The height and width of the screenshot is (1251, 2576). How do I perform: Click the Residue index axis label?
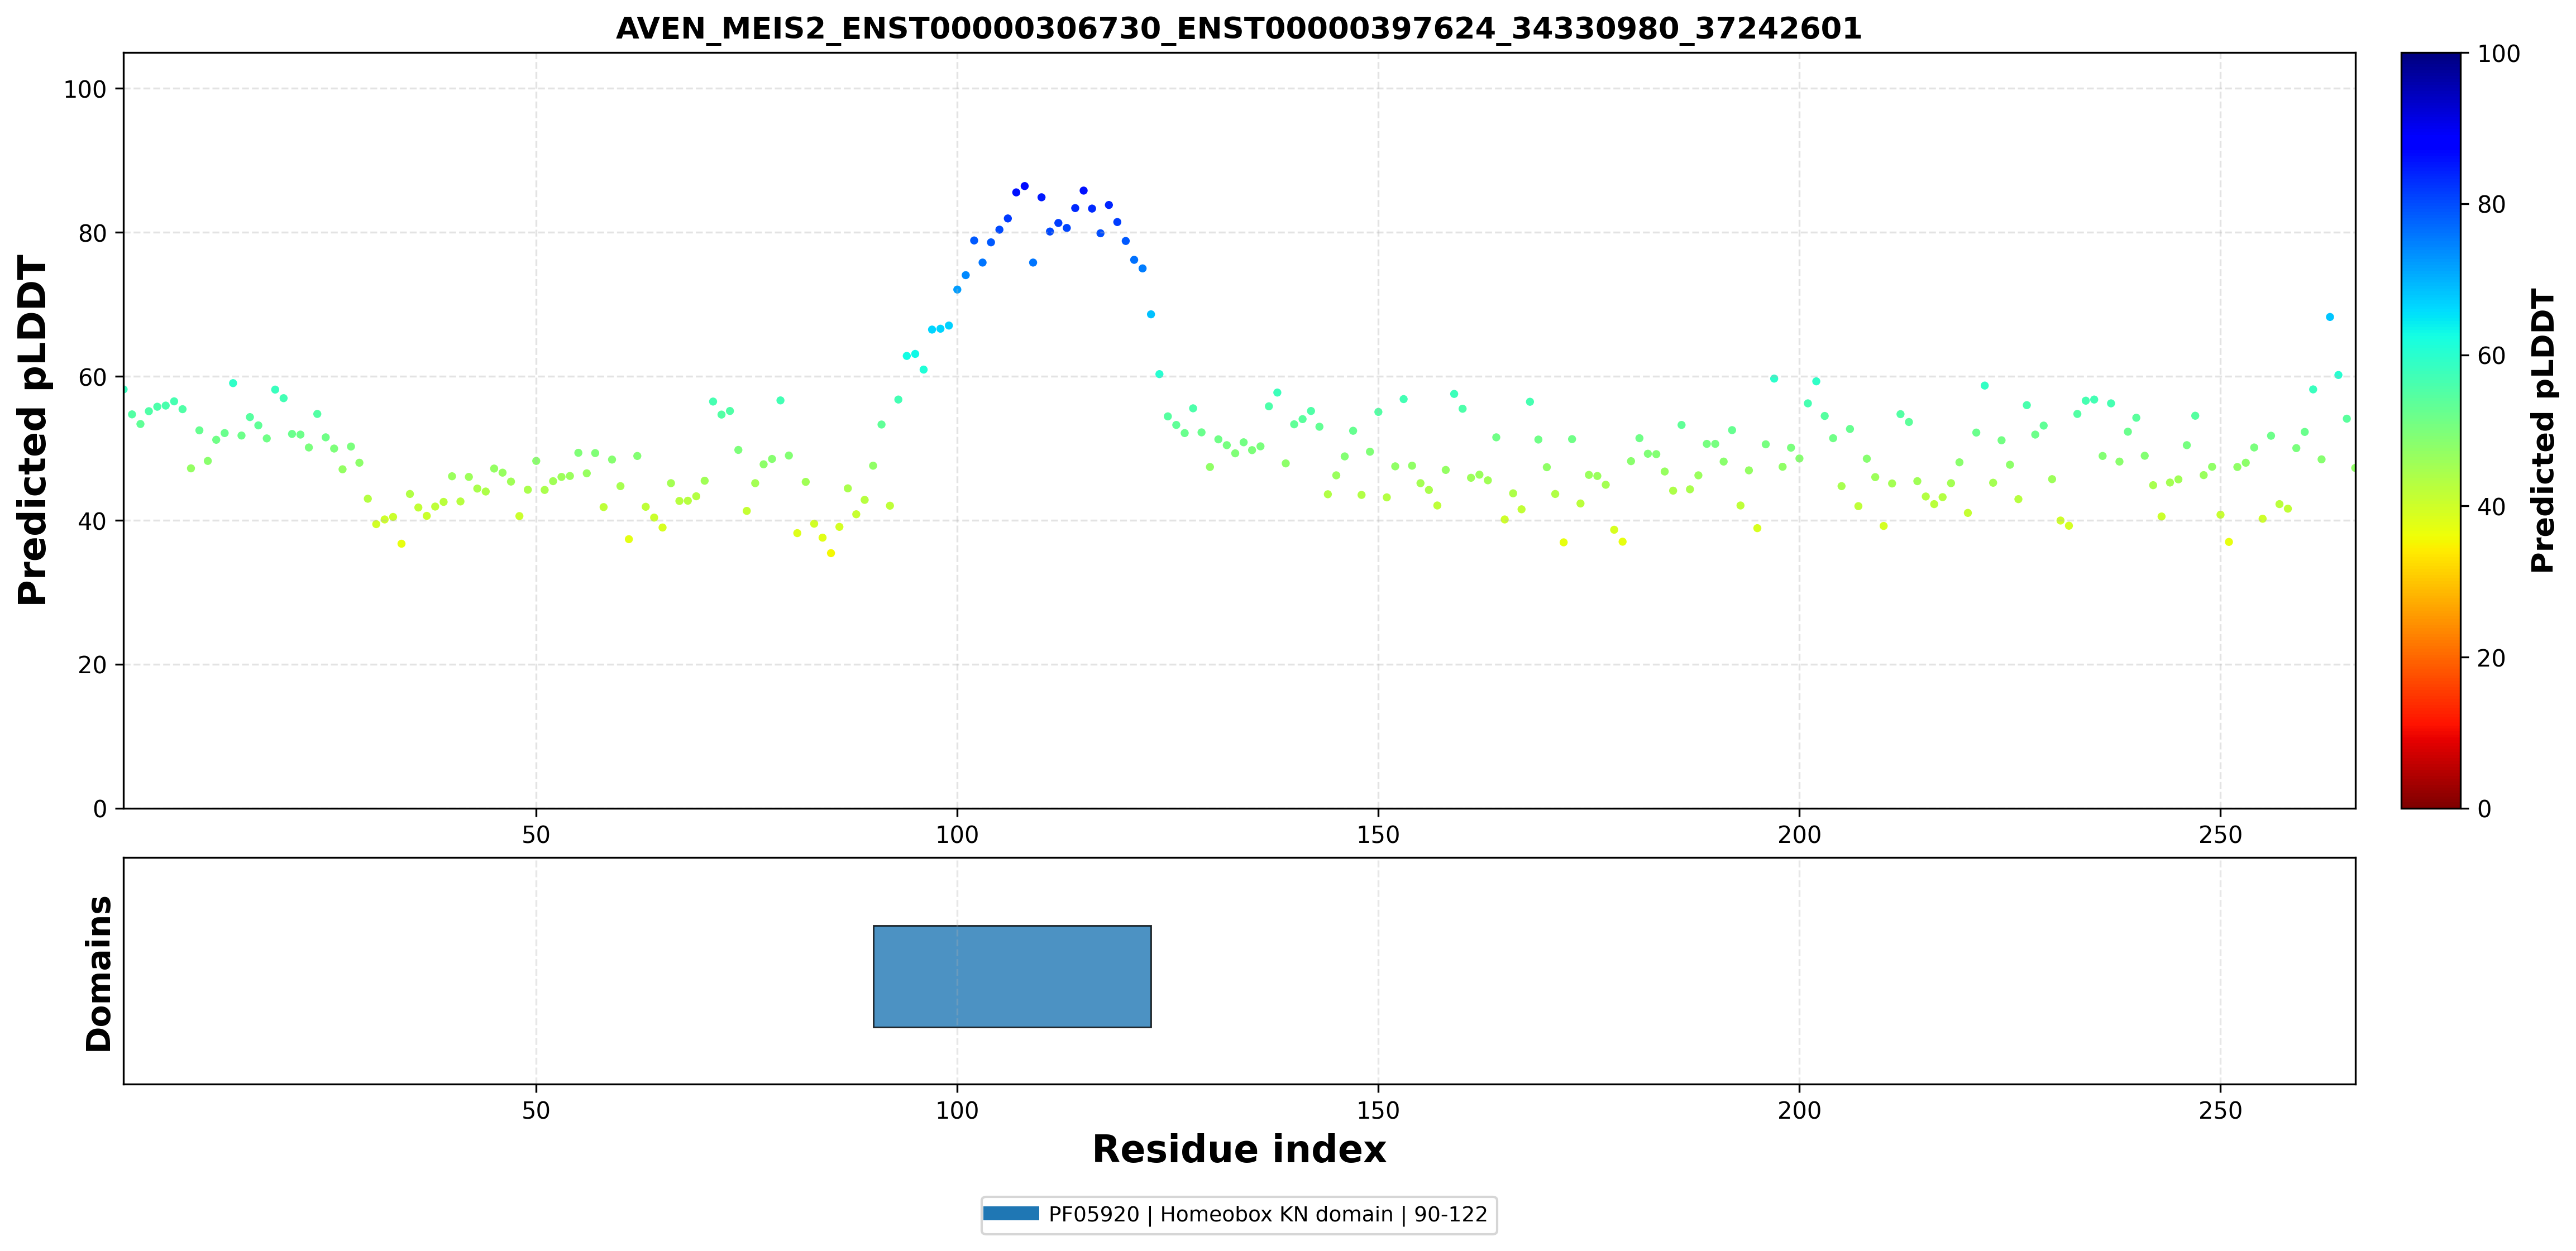pos(1238,1149)
